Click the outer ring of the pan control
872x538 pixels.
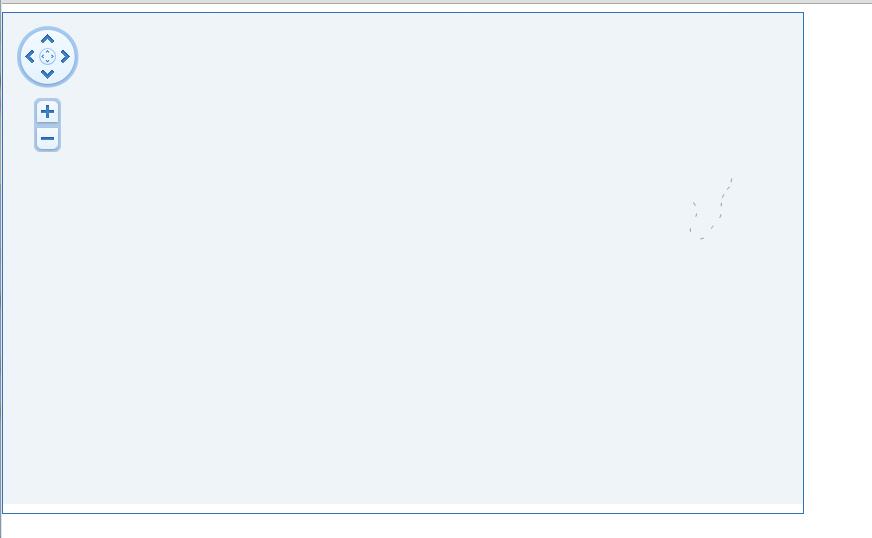pyautogui.click(x=19, y=56)
